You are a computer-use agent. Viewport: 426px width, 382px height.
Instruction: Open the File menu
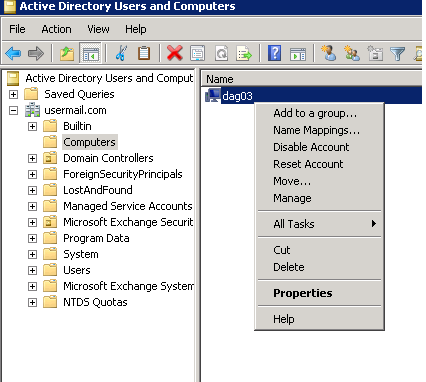click(17, 29)
